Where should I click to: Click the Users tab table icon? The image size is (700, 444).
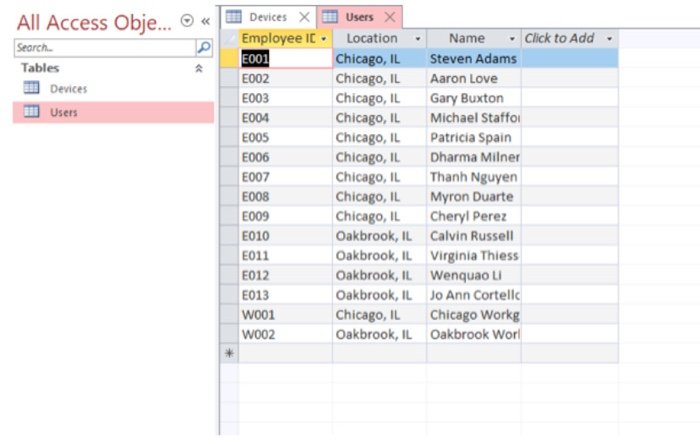click(x=329, y=17)
